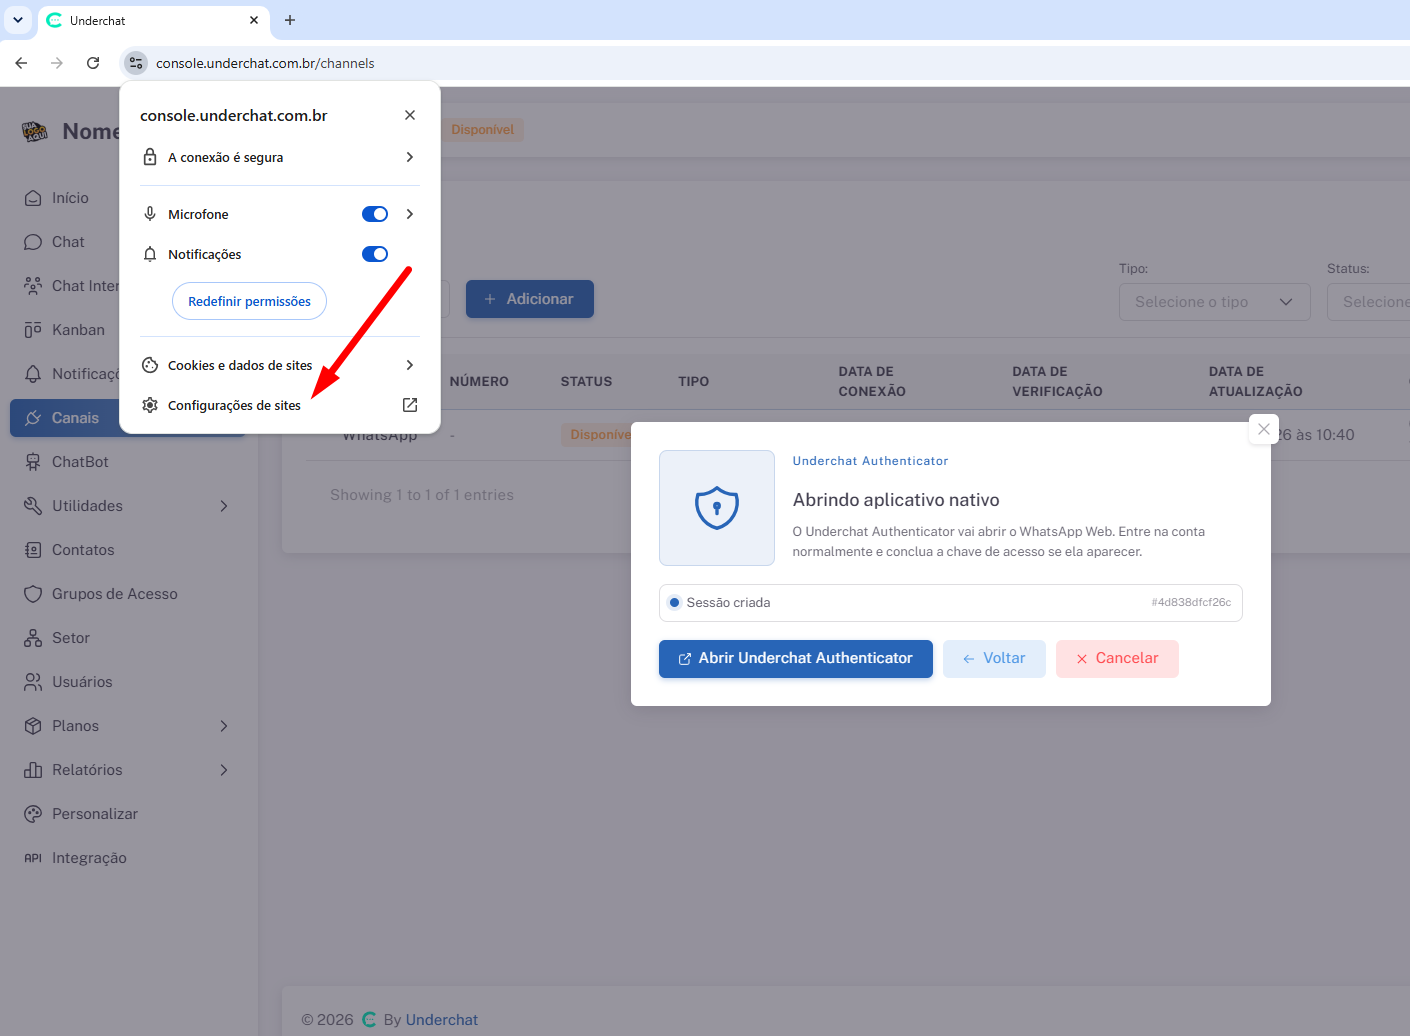Click the Setor sidebar icon
Screen dimensions: 1410x1036
(33, 638)
